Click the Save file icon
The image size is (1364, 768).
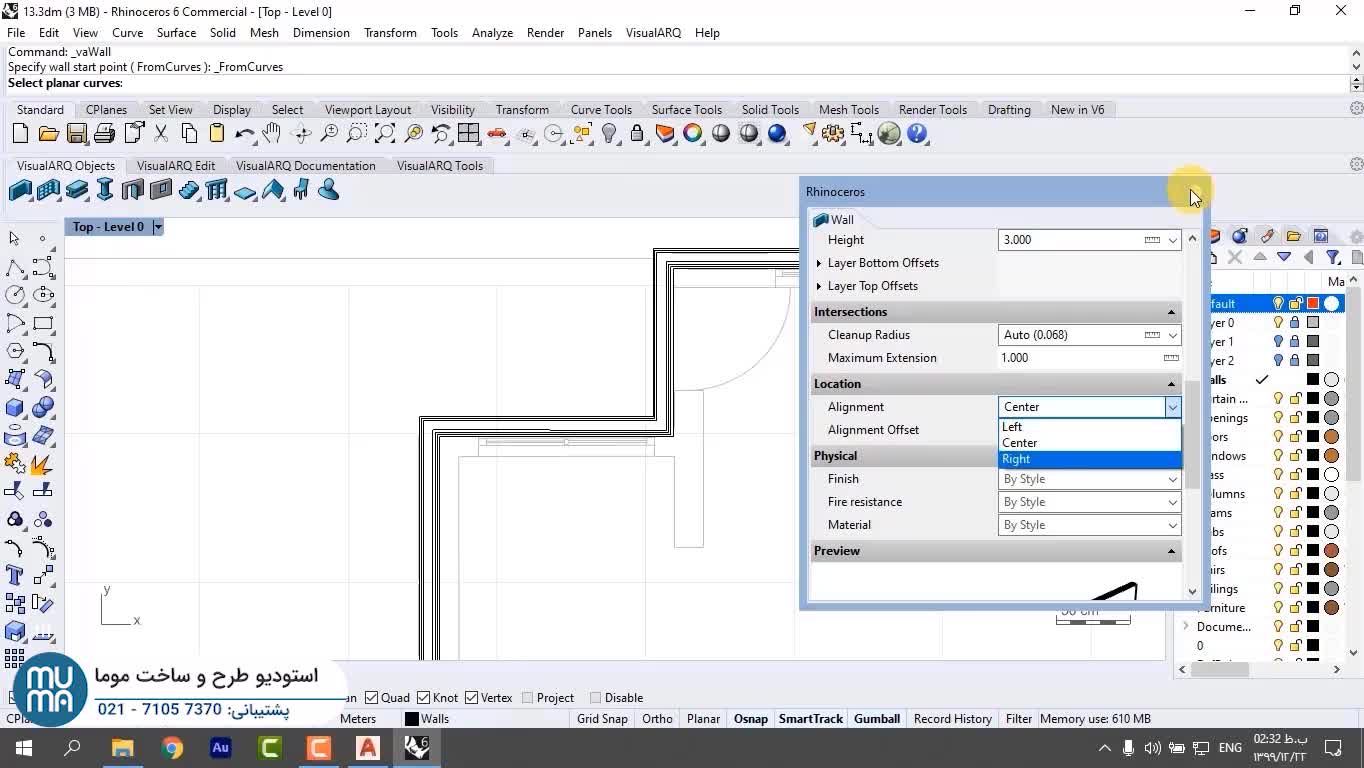click(76, 134)
